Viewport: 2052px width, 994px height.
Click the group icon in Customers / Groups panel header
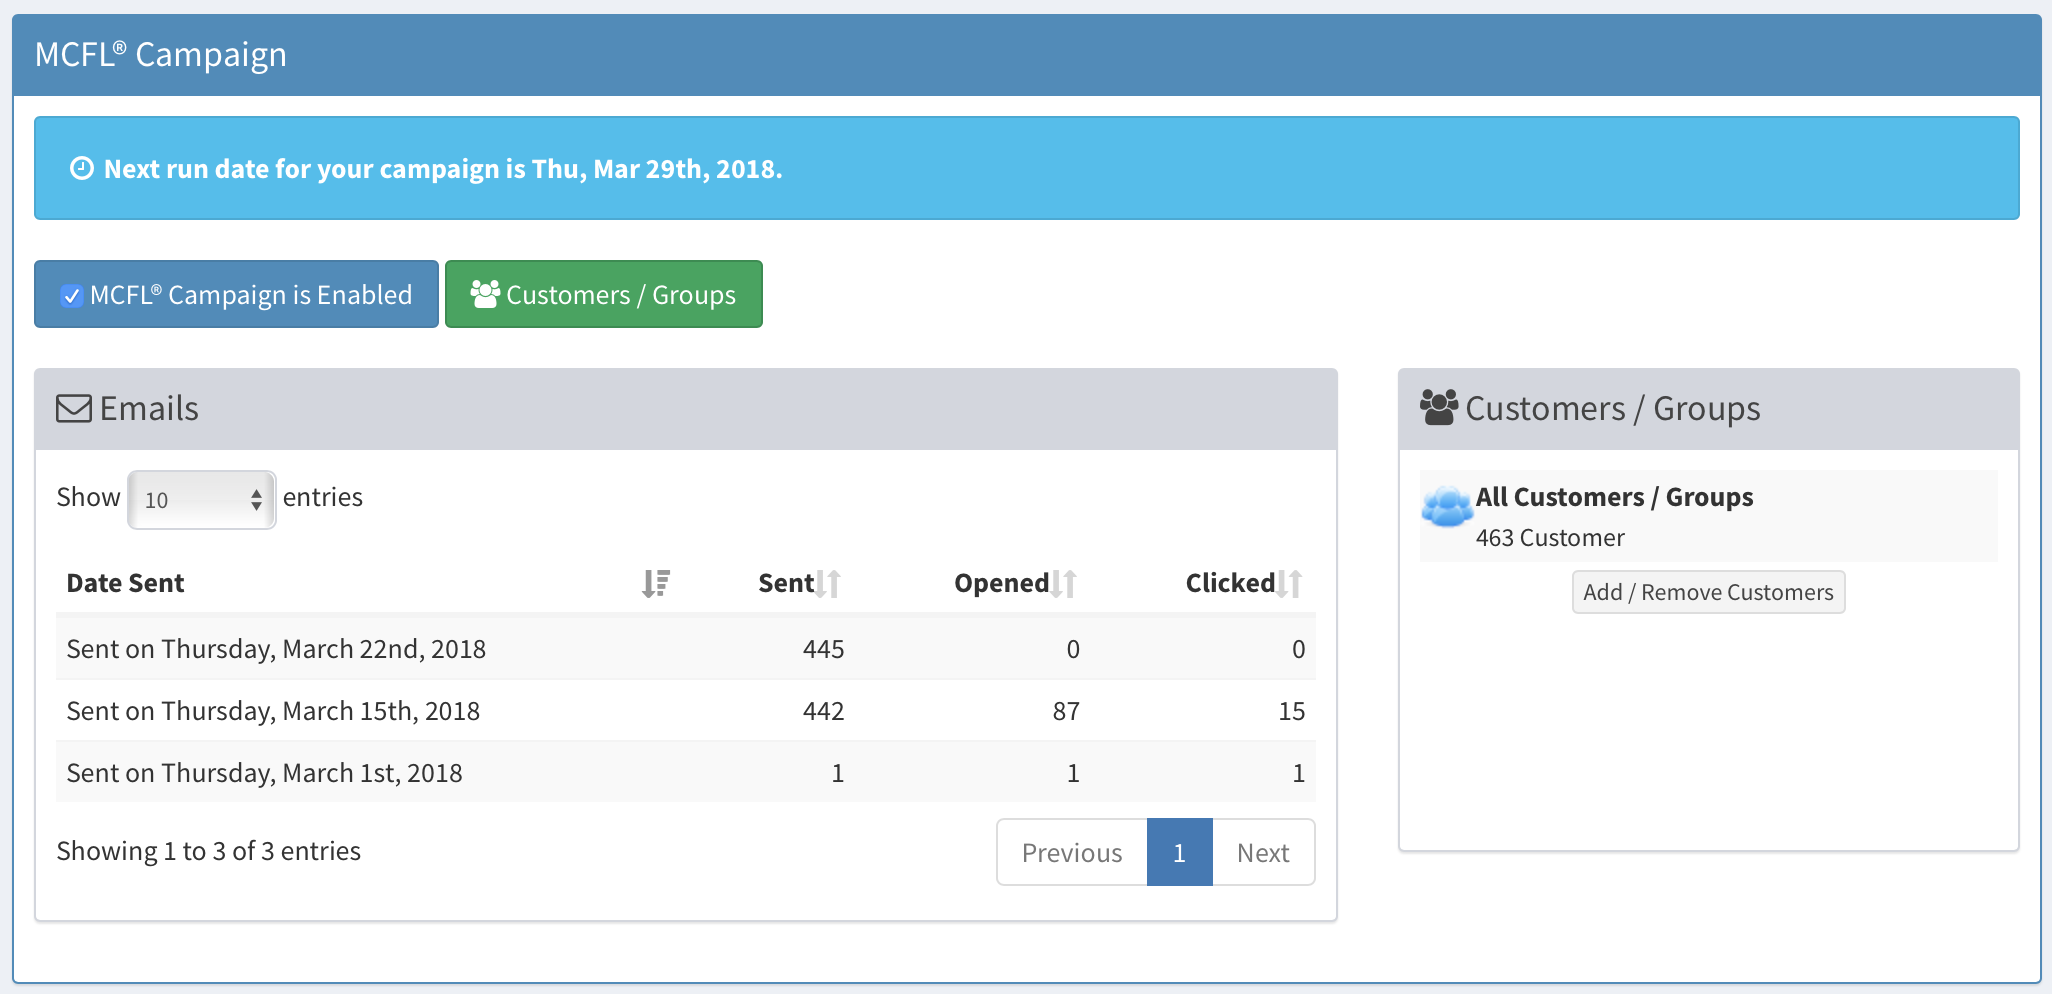click(x=1439, y=408)
